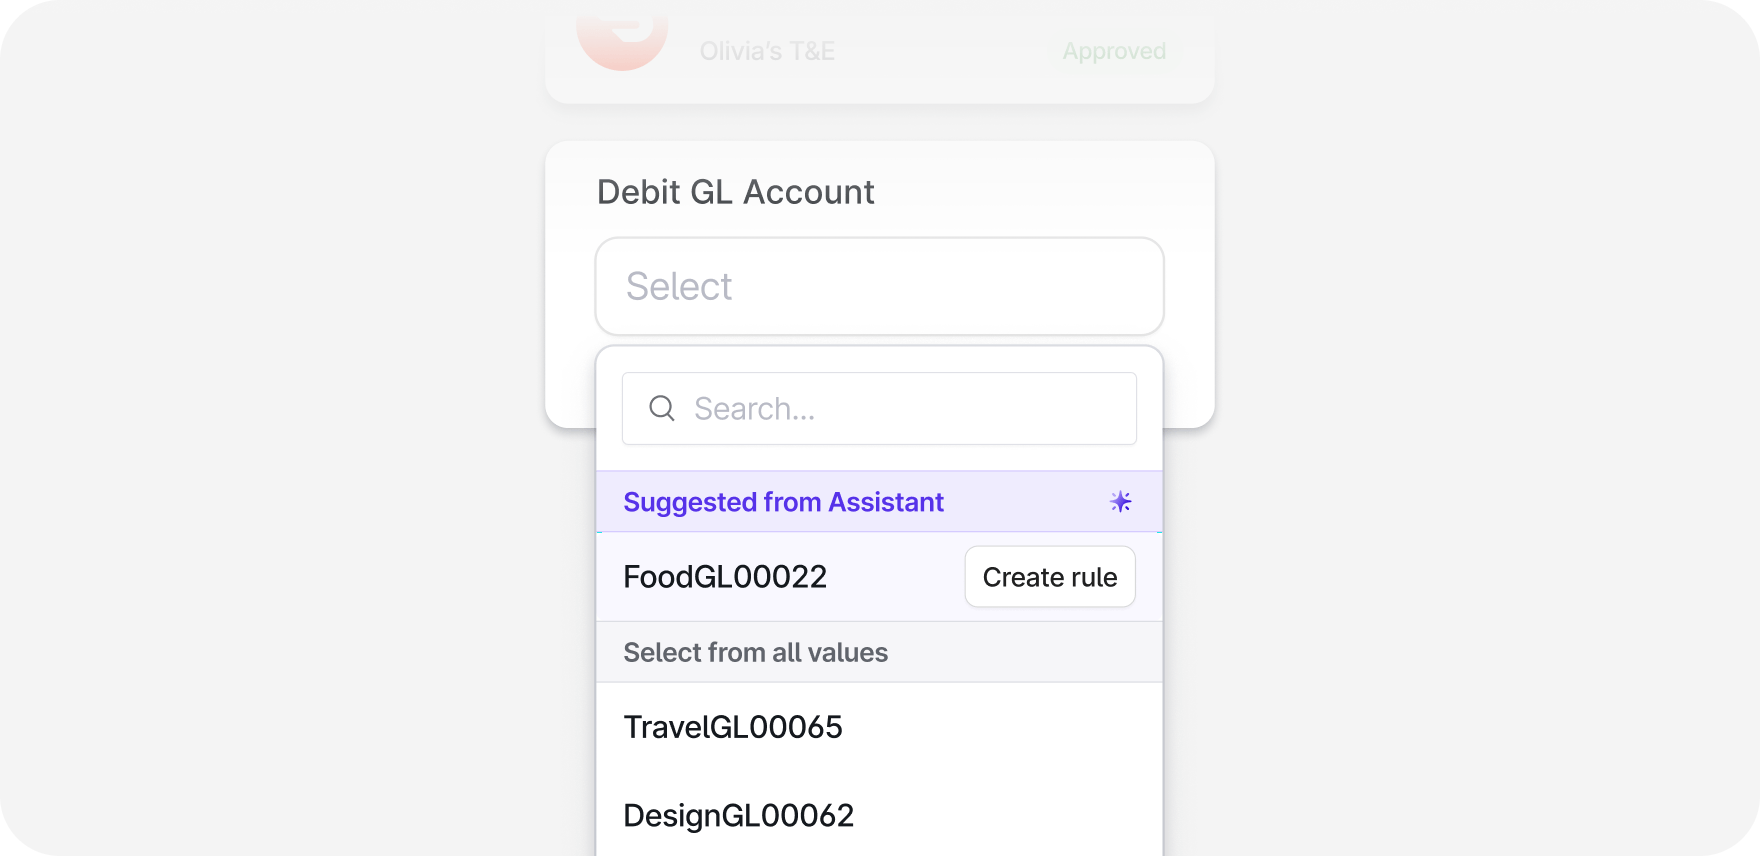Image resolution: width=1760 pixels, height=856 pixels.
Task: Click the Debit GL Account label
Action: (735, 192)
